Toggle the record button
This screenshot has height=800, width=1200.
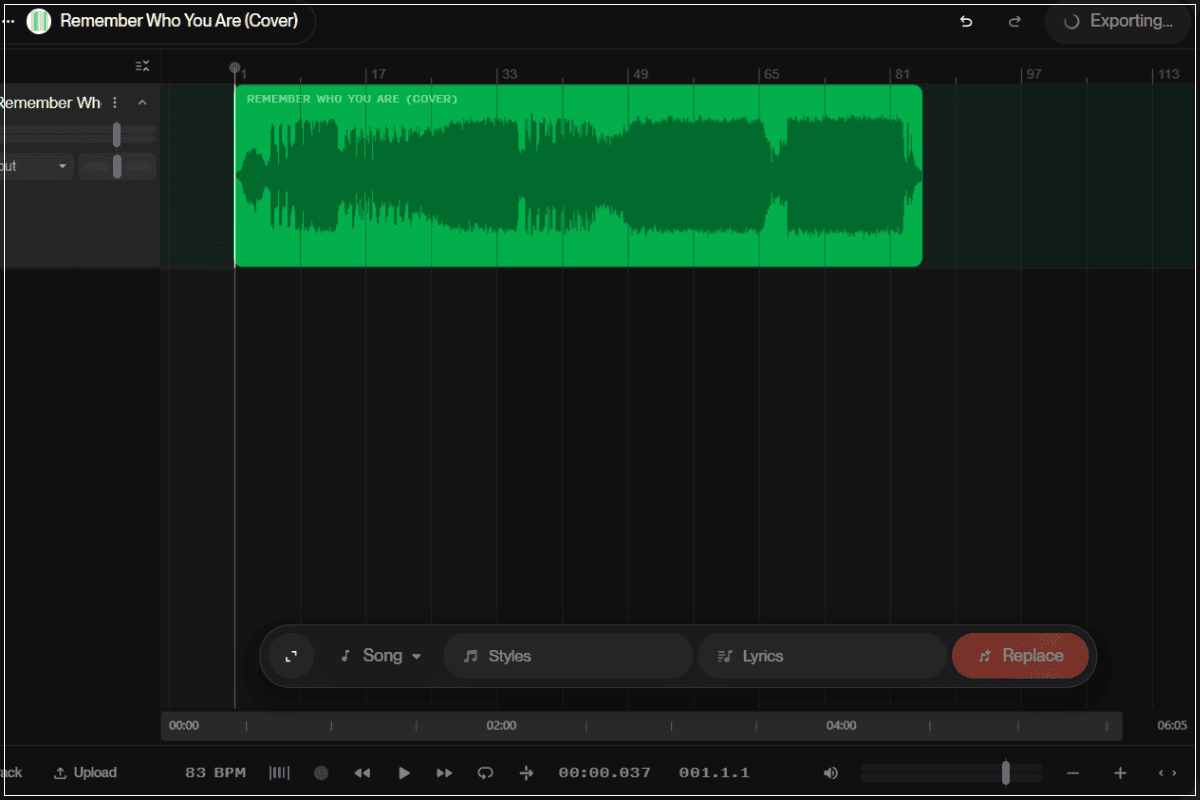[321, 773]
